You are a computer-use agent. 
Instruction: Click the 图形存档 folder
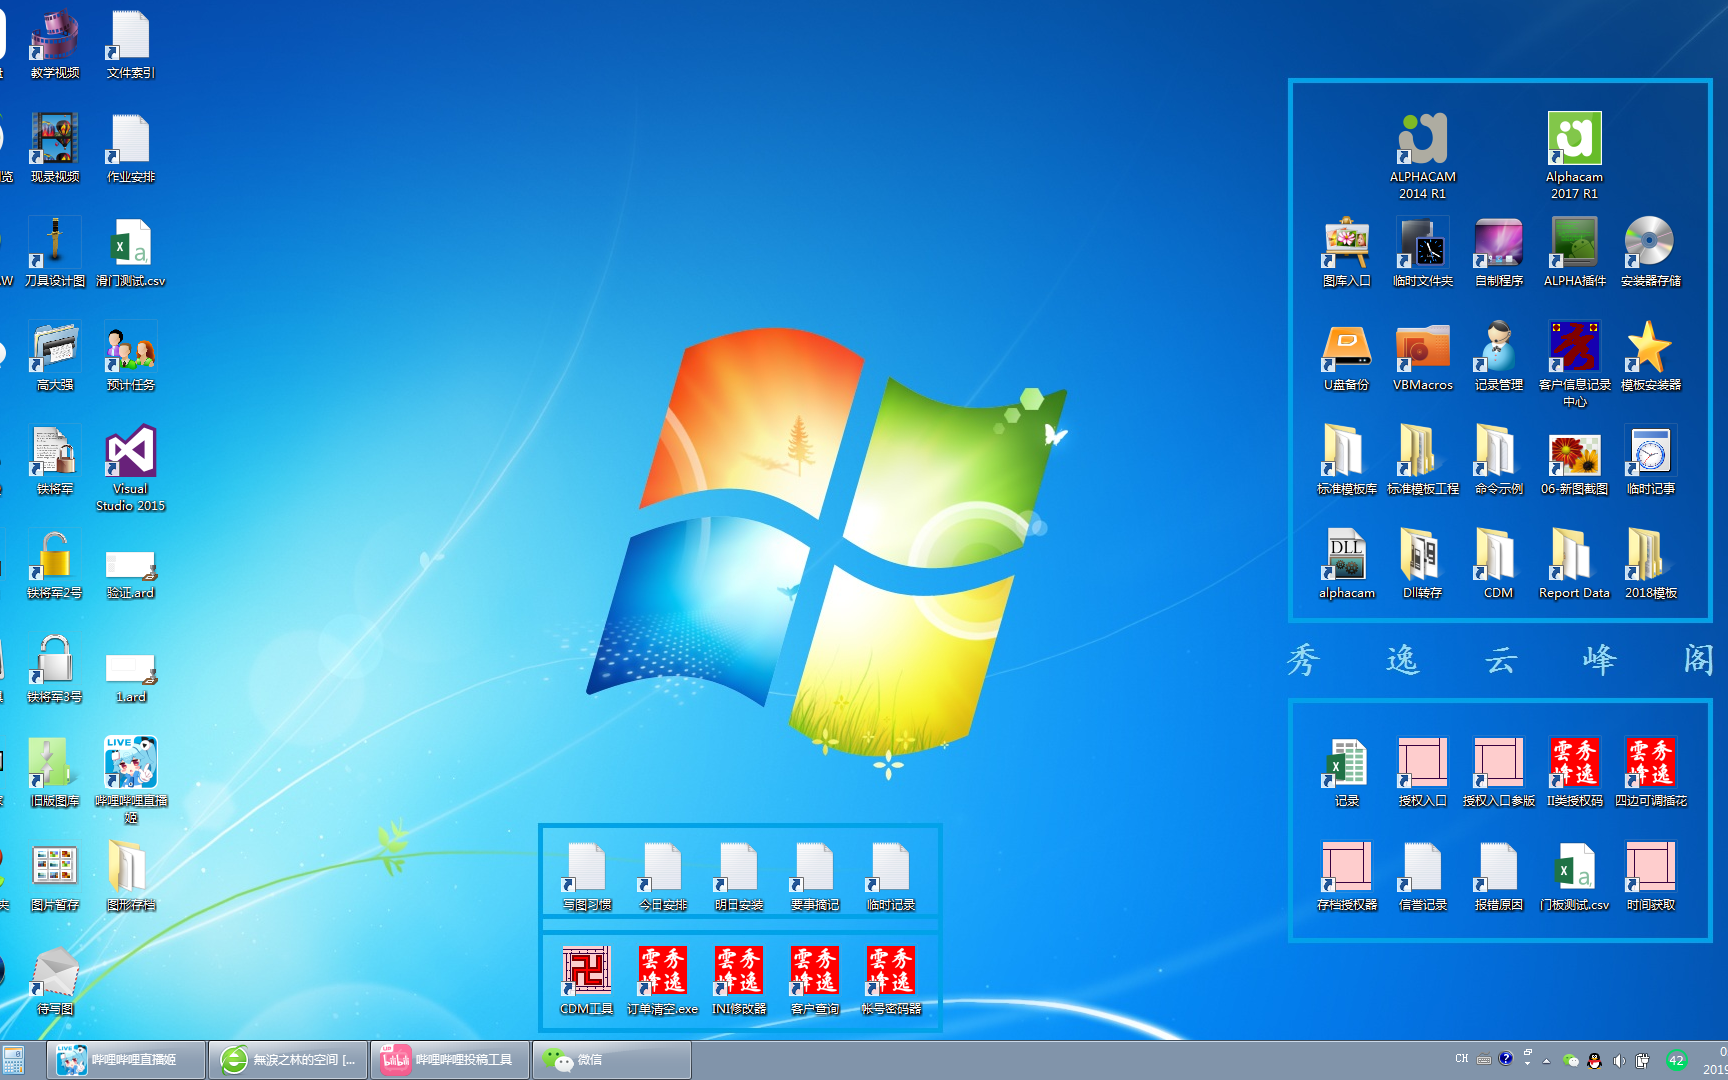click(130, 876)
